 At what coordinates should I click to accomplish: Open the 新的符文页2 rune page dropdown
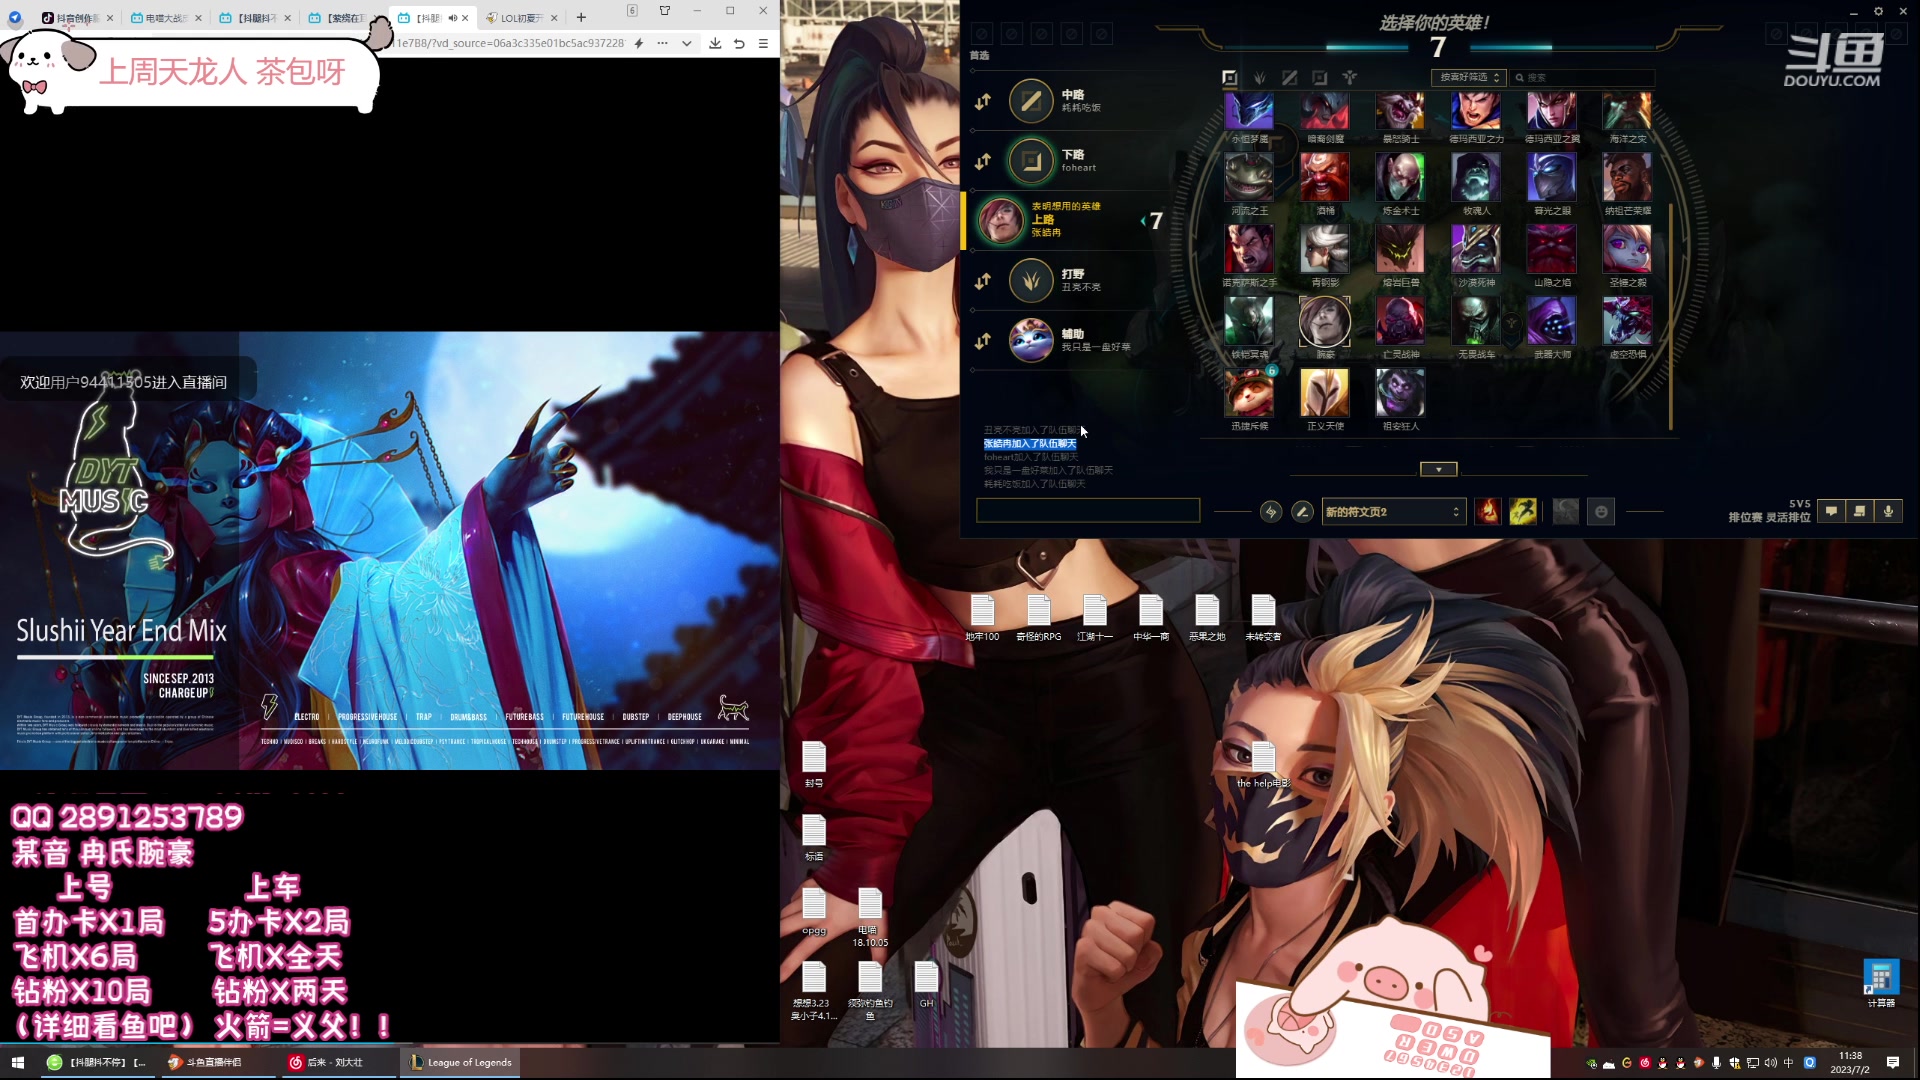[x=1394, y=512]
